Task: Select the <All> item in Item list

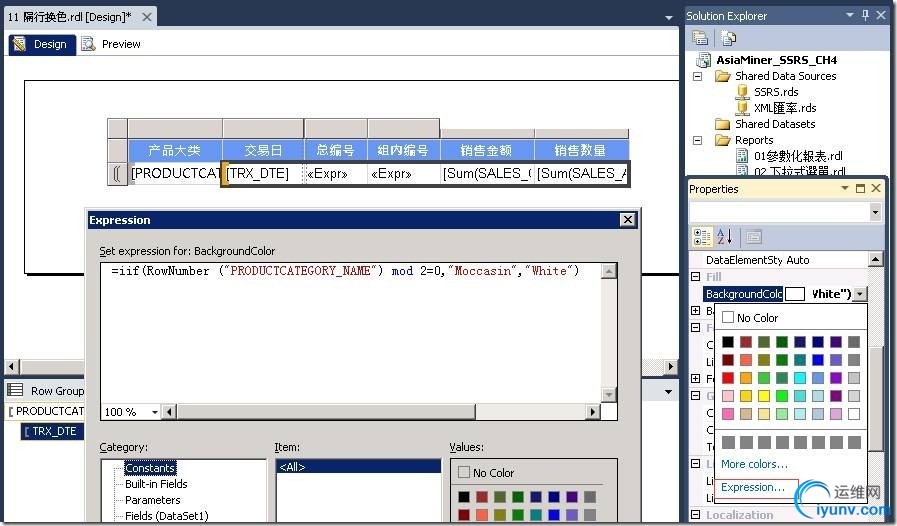Action: point(359,467)
